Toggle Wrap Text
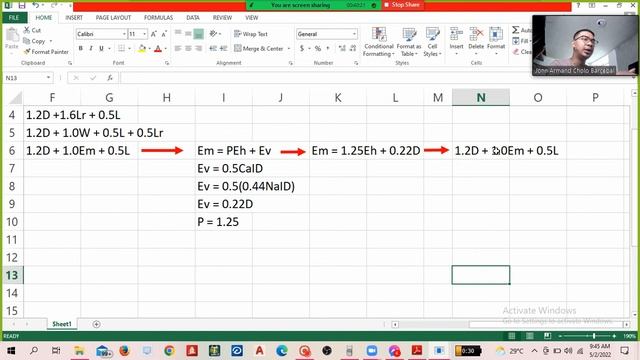 tap(251, 34)
